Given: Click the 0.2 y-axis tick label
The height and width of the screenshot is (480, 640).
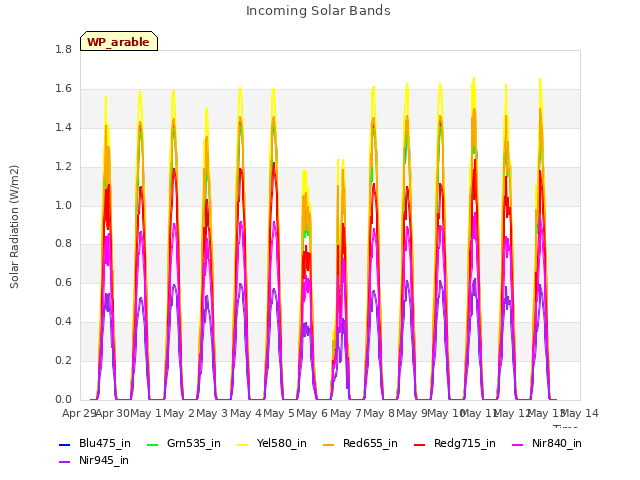Looking at the screenshot, I should point(63,360).
